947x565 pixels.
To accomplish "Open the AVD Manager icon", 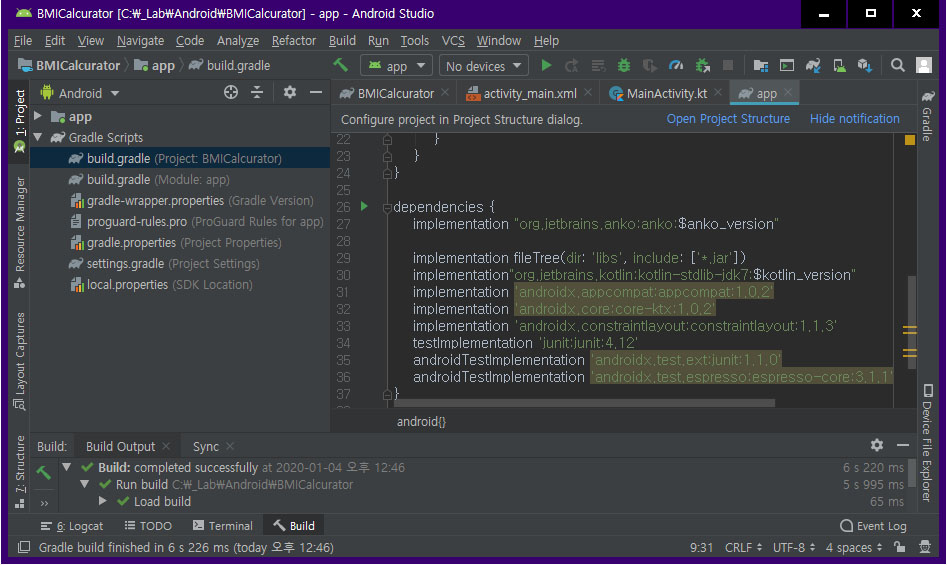I will (839, 65).
